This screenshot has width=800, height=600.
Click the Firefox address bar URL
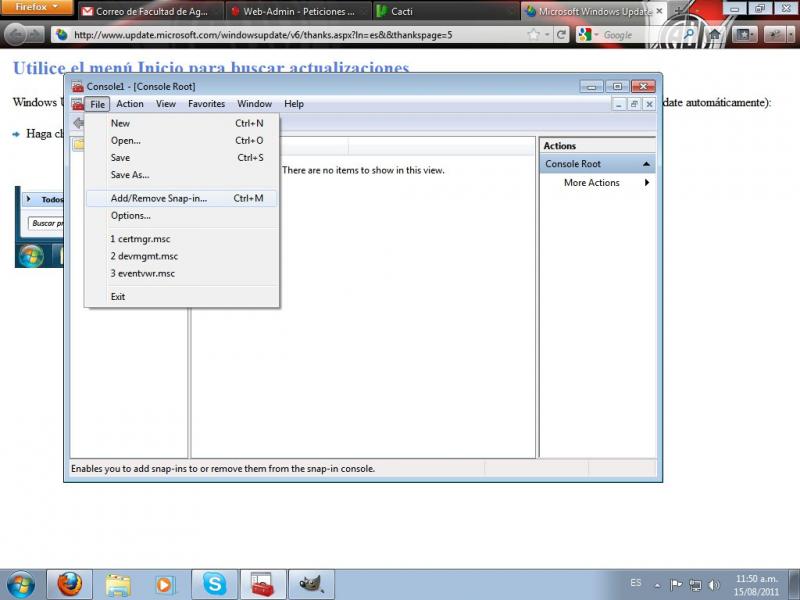click(x=263, y=35)
